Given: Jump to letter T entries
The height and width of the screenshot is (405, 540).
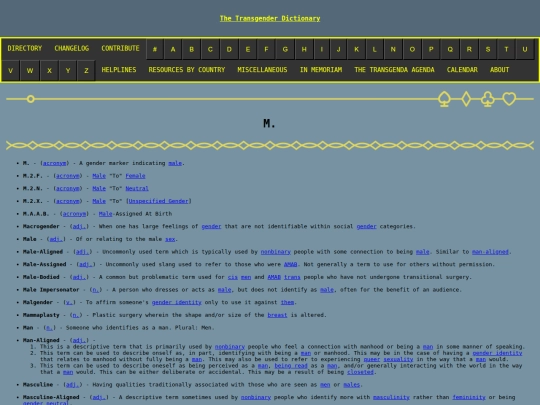Looking at the screenshot, I should (x=506, y=49).
